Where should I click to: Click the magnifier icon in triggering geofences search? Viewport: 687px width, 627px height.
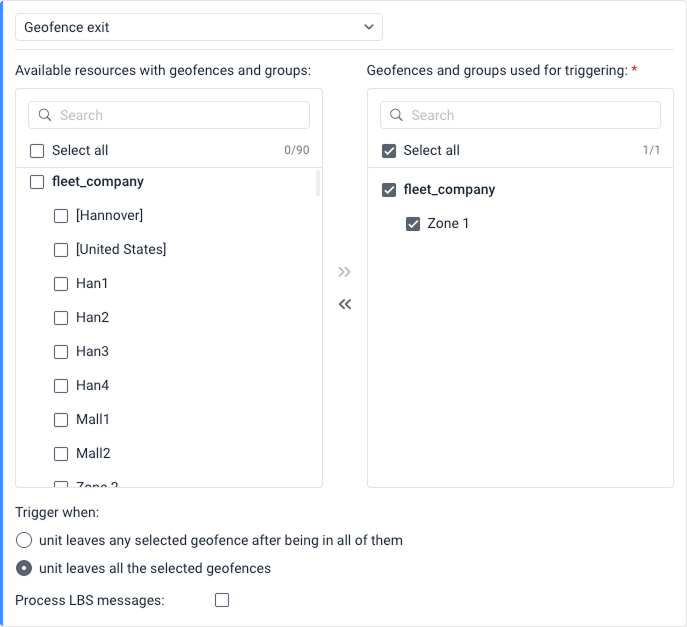click(x=397, y=115)
